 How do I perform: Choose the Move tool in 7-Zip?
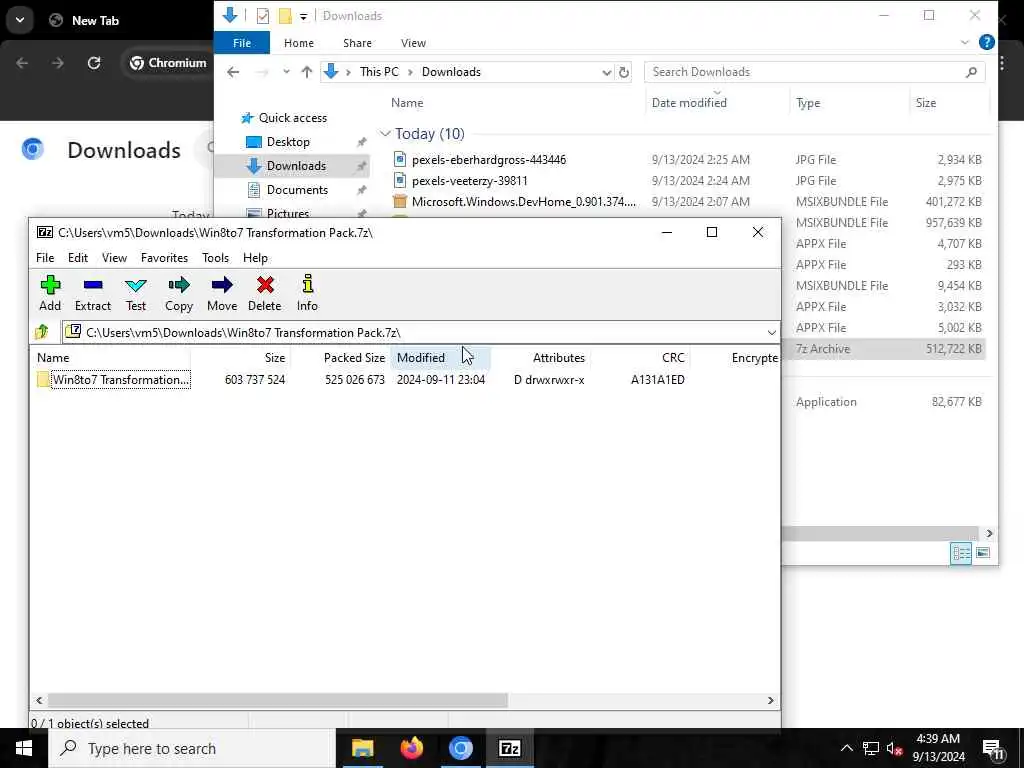222,293
